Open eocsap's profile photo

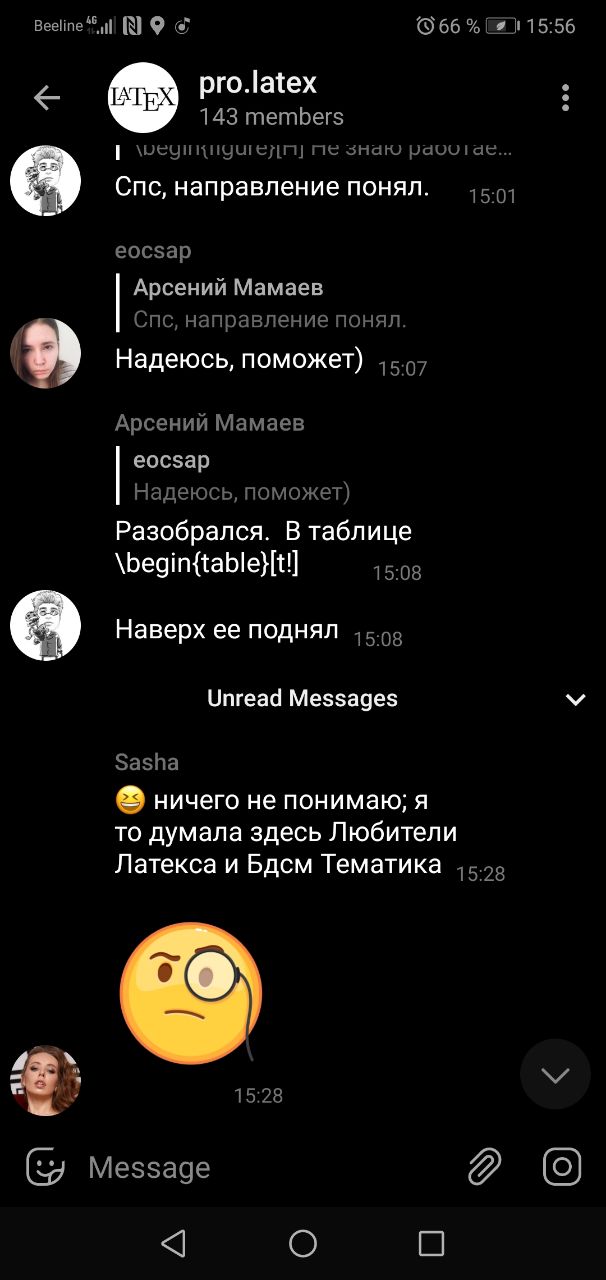pyautogui.click(x=45, y=353)
